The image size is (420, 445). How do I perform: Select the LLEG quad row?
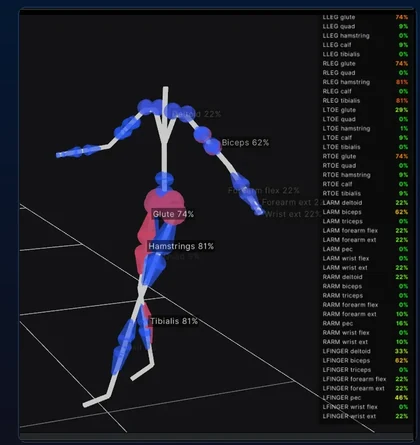[x=365, y=26]
